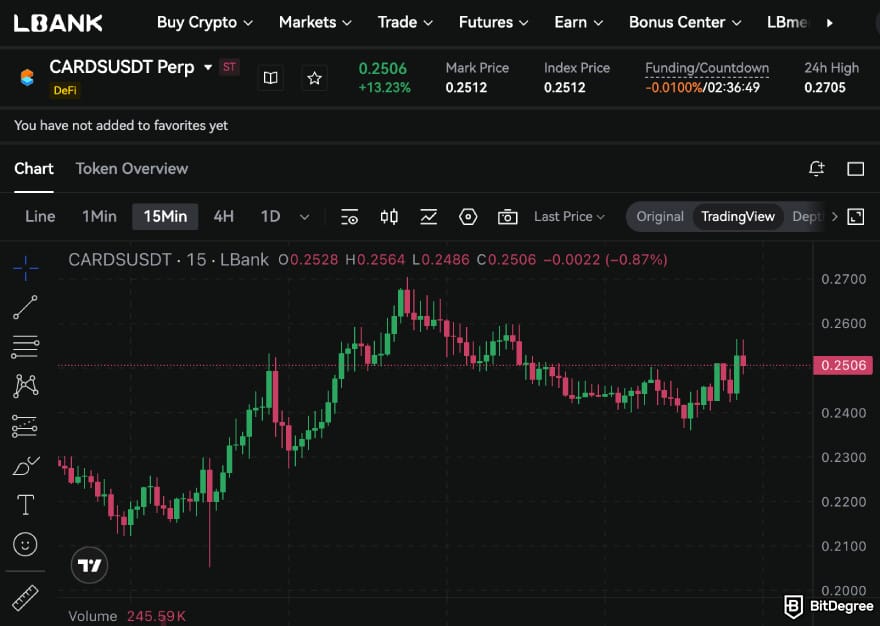Select the pattern drawing tool
Screen dimensions: 880x626
pyautogui.click(x=26, y=386)
